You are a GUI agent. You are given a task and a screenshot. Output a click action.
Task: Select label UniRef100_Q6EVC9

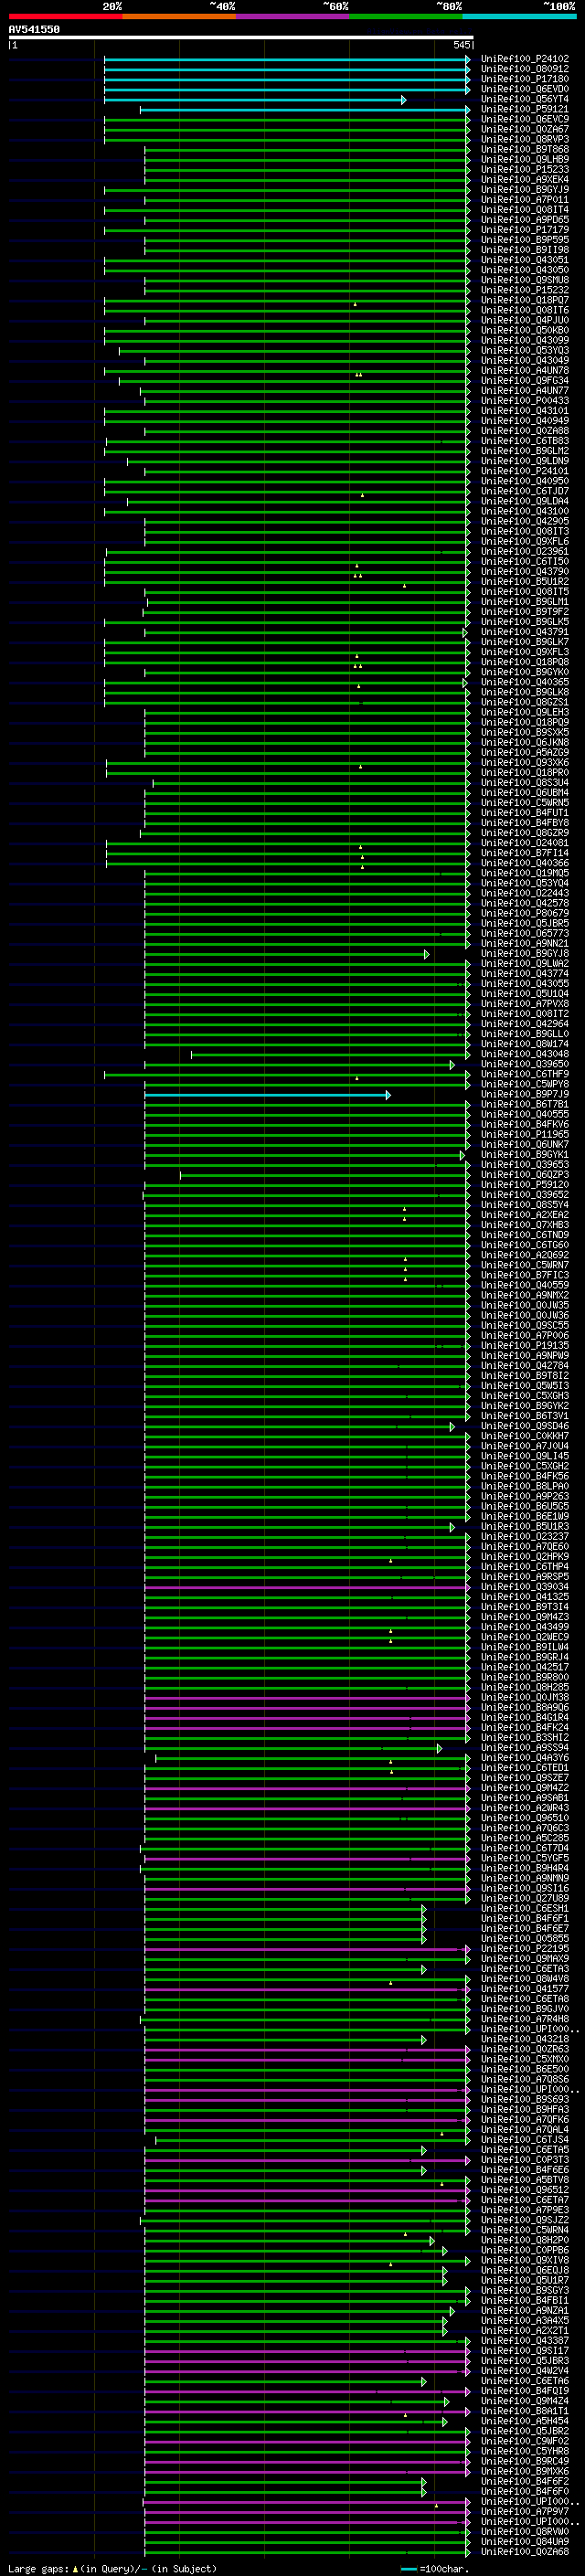pyautogui.click(x=525, y=119)
